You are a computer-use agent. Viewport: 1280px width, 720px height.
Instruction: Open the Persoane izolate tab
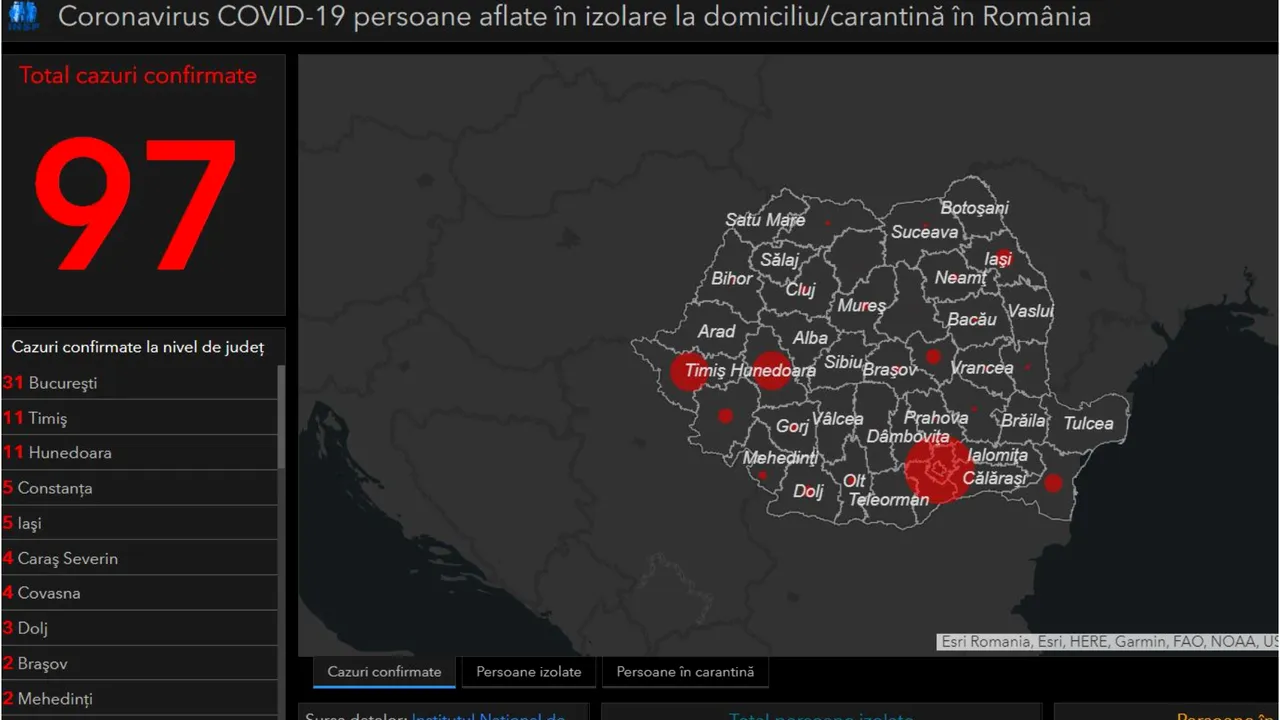(x=529, y=672)
